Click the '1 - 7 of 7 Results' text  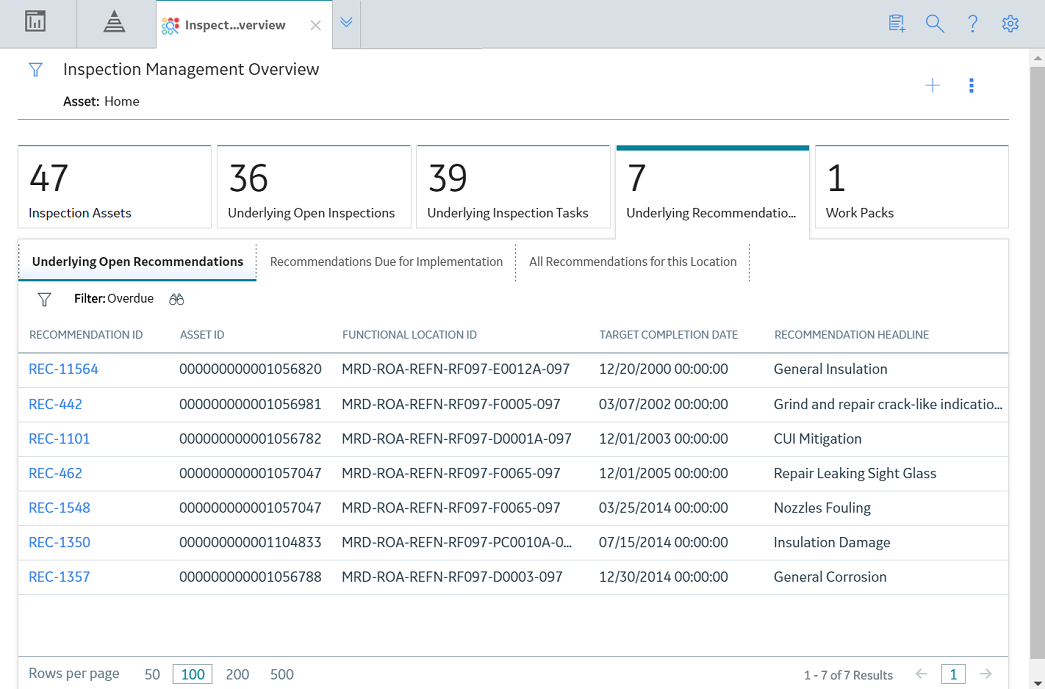click(x=848, y=675)
